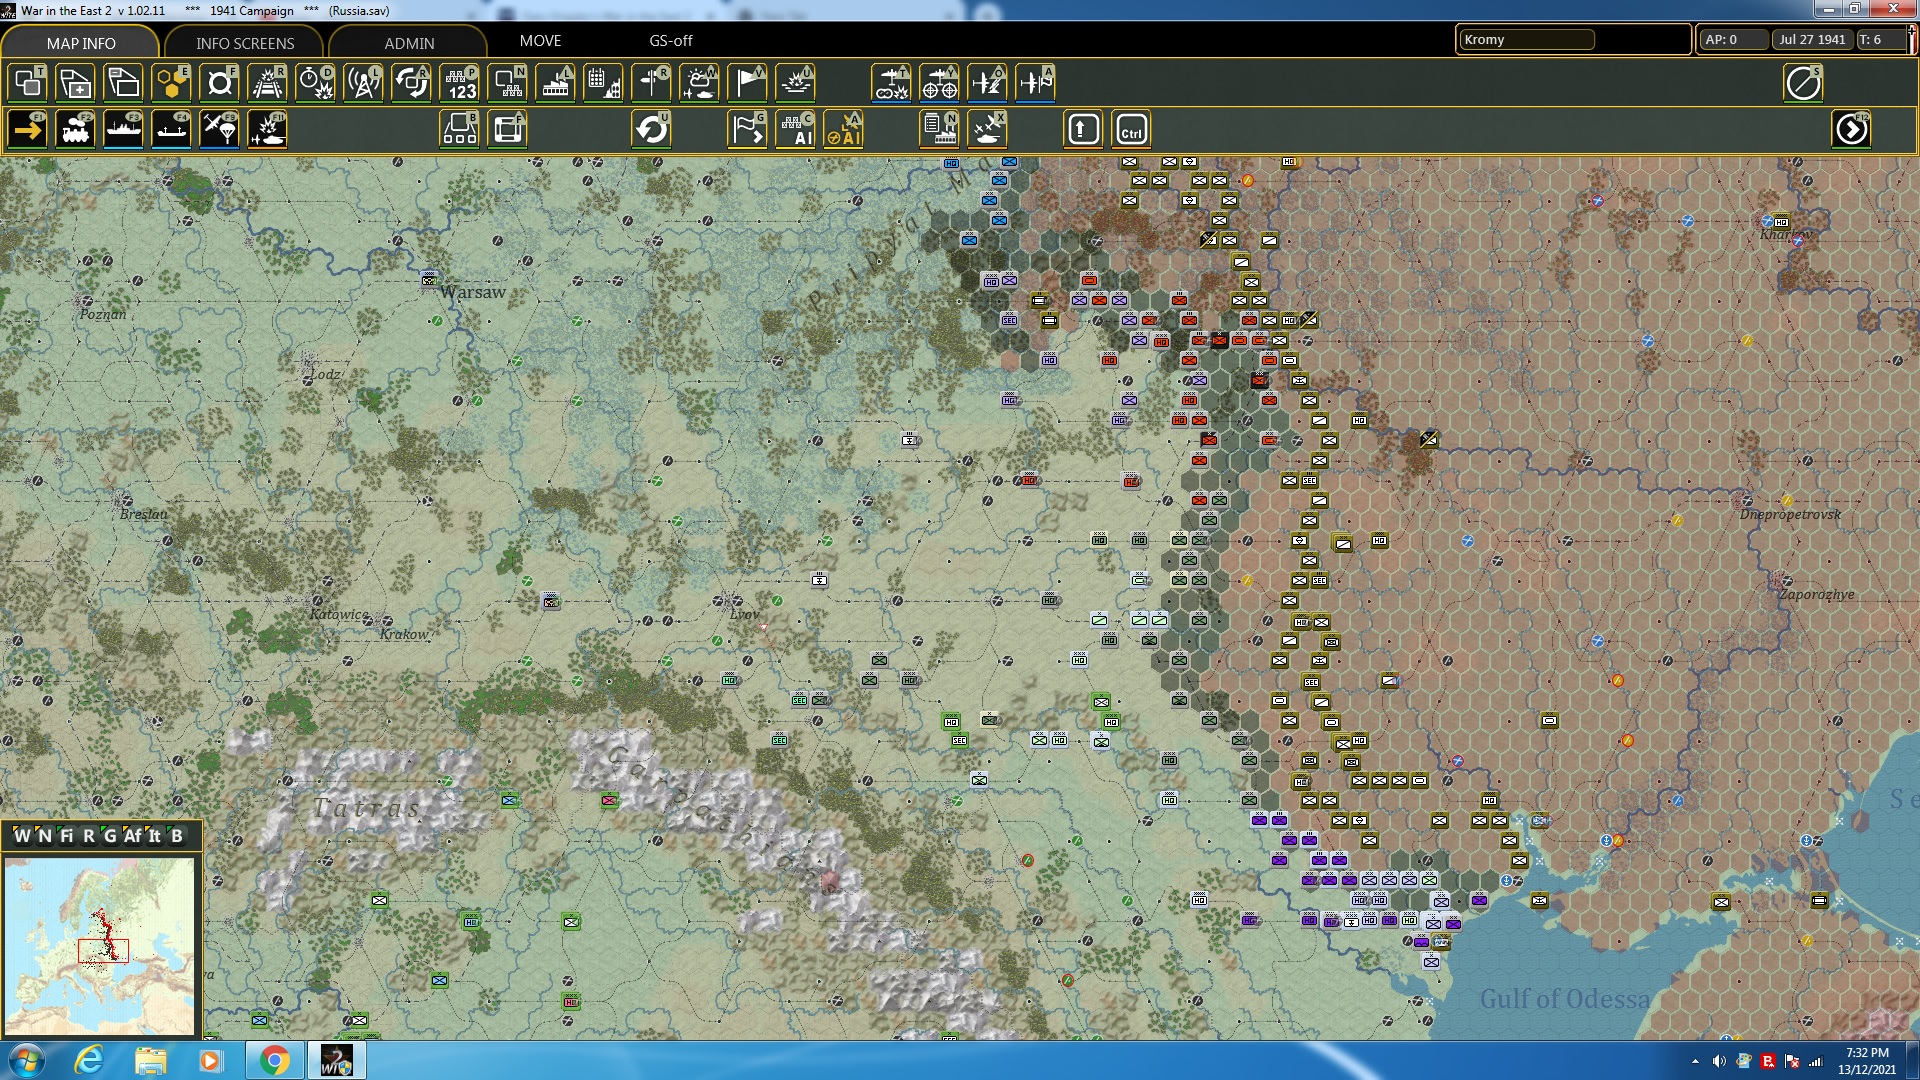Open the ADMIN tab
1920x1080 pixels.
click(409, 43)
